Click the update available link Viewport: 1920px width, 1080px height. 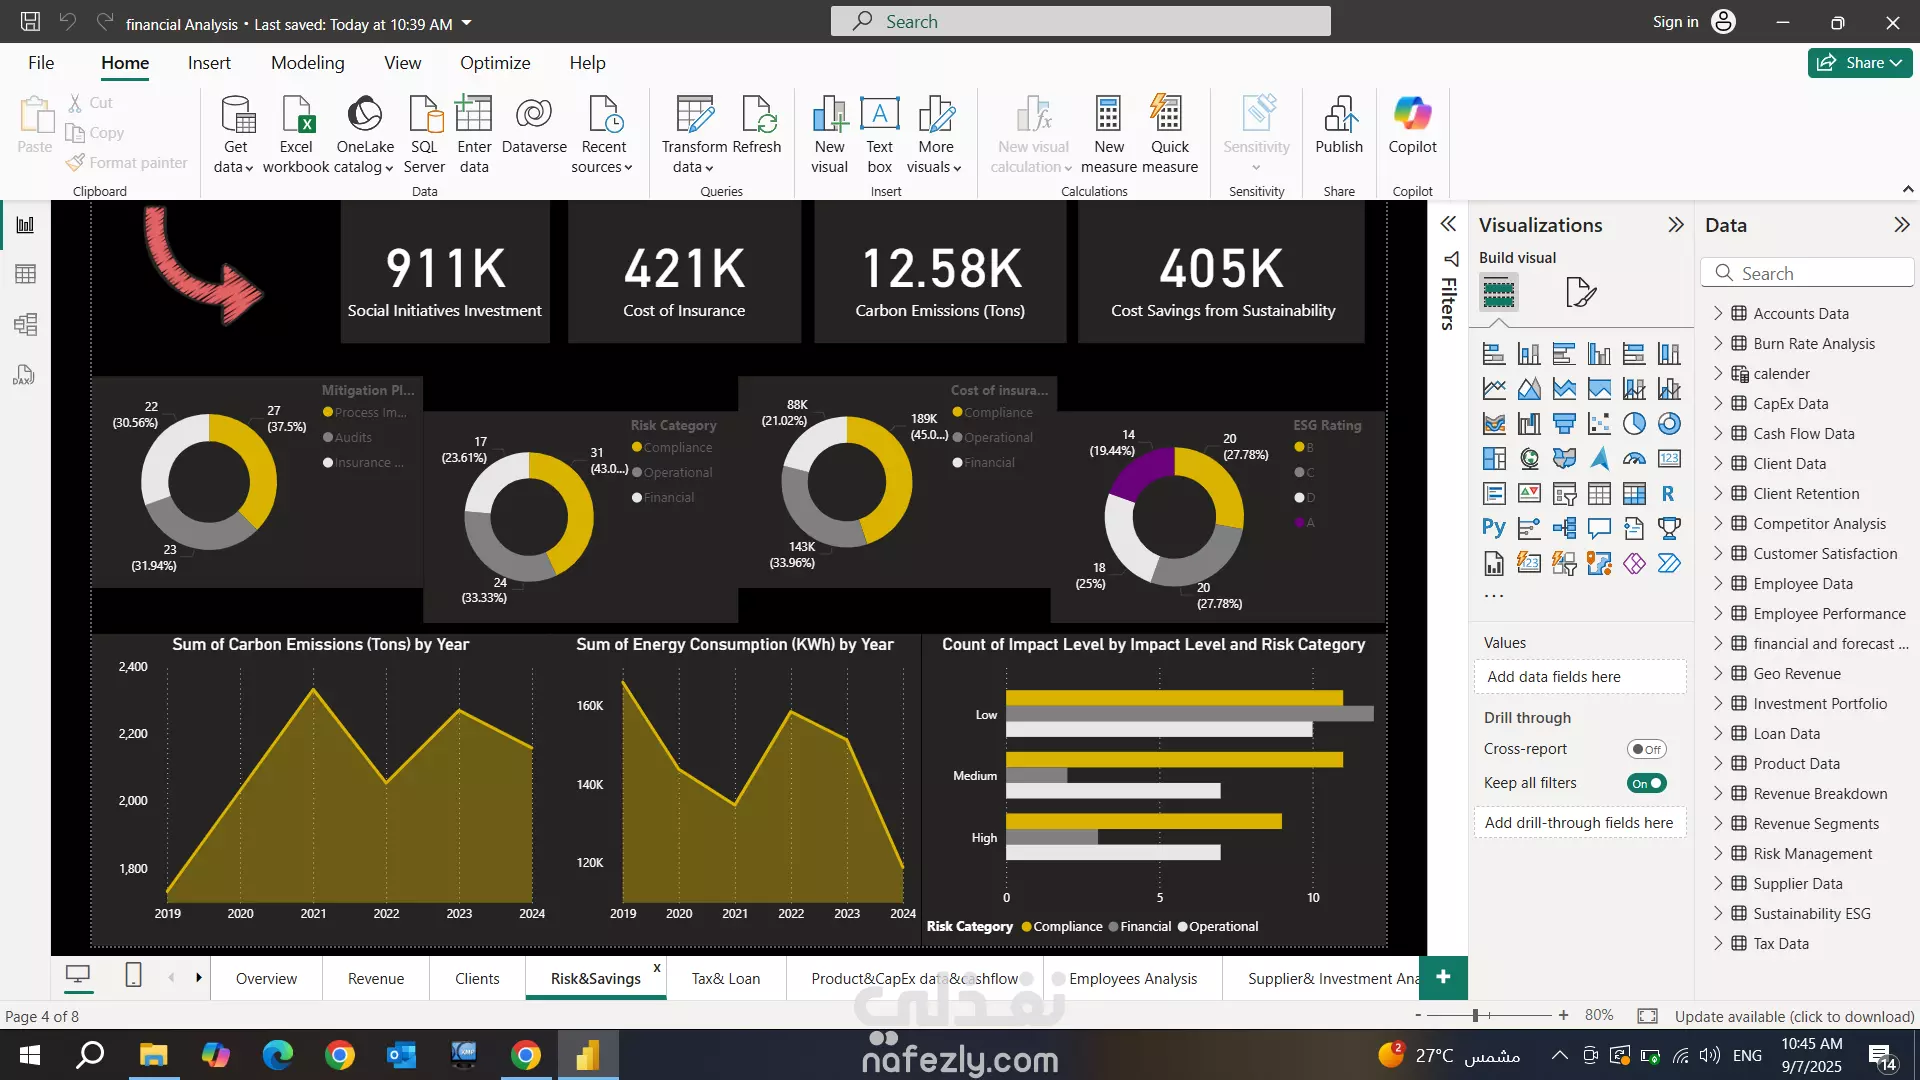click(1794, 1016)
